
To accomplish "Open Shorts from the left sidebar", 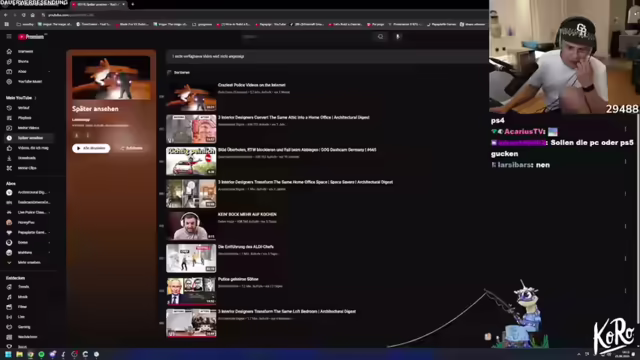I will (x=23, y=61).
